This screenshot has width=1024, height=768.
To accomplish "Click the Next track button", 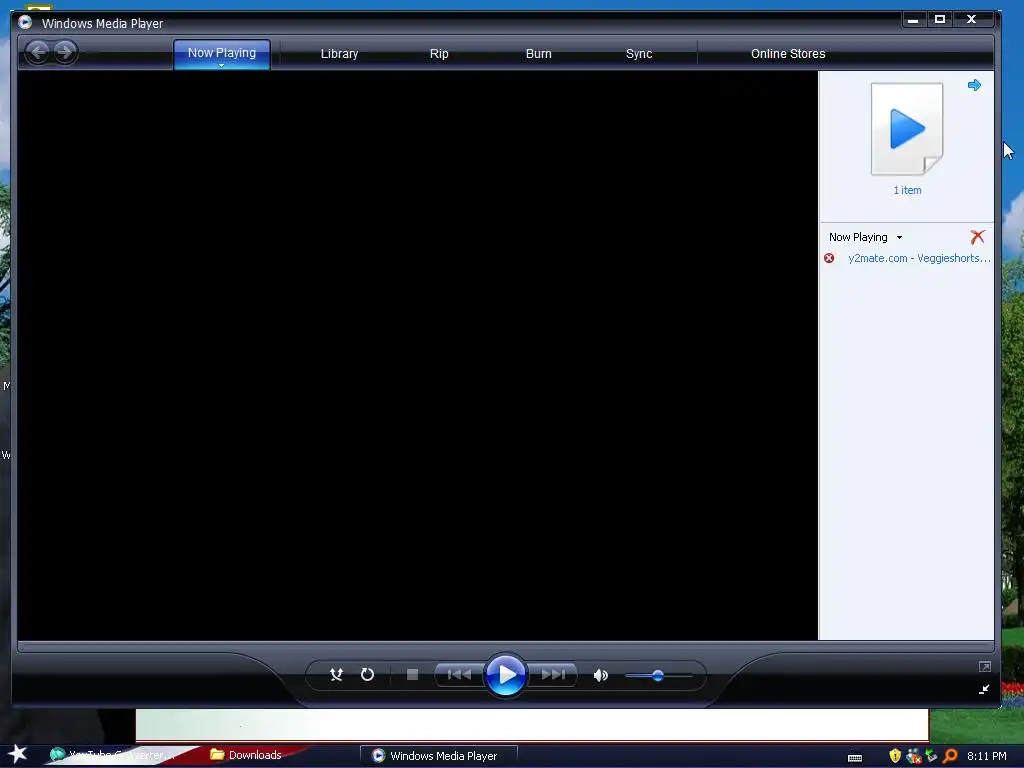I will point(553,675).
